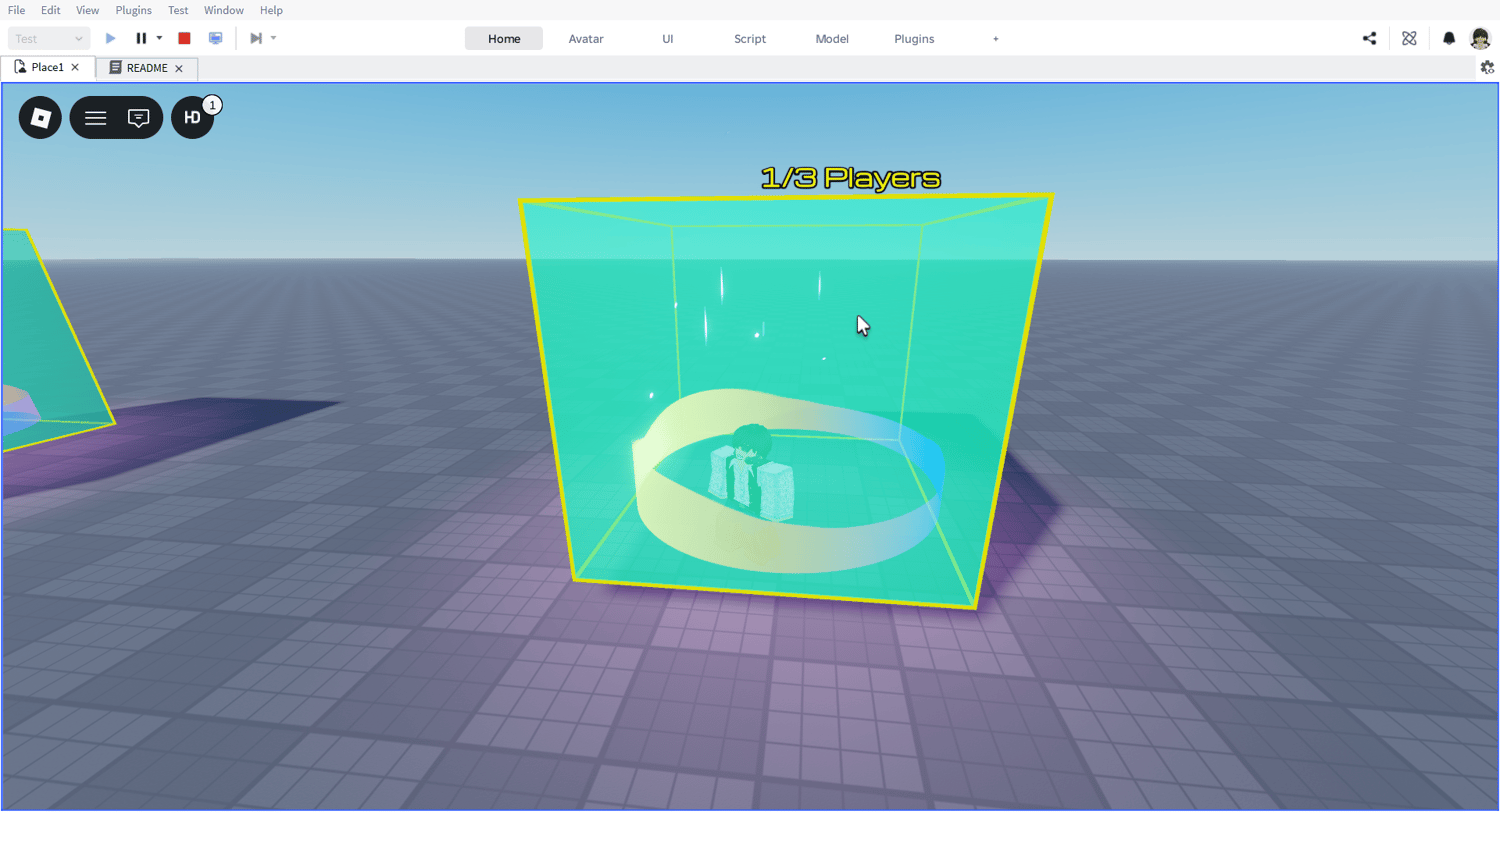This screenshot has height=843, width=1500.
Task: Click the step forward icon
Action: click(256, 39)
